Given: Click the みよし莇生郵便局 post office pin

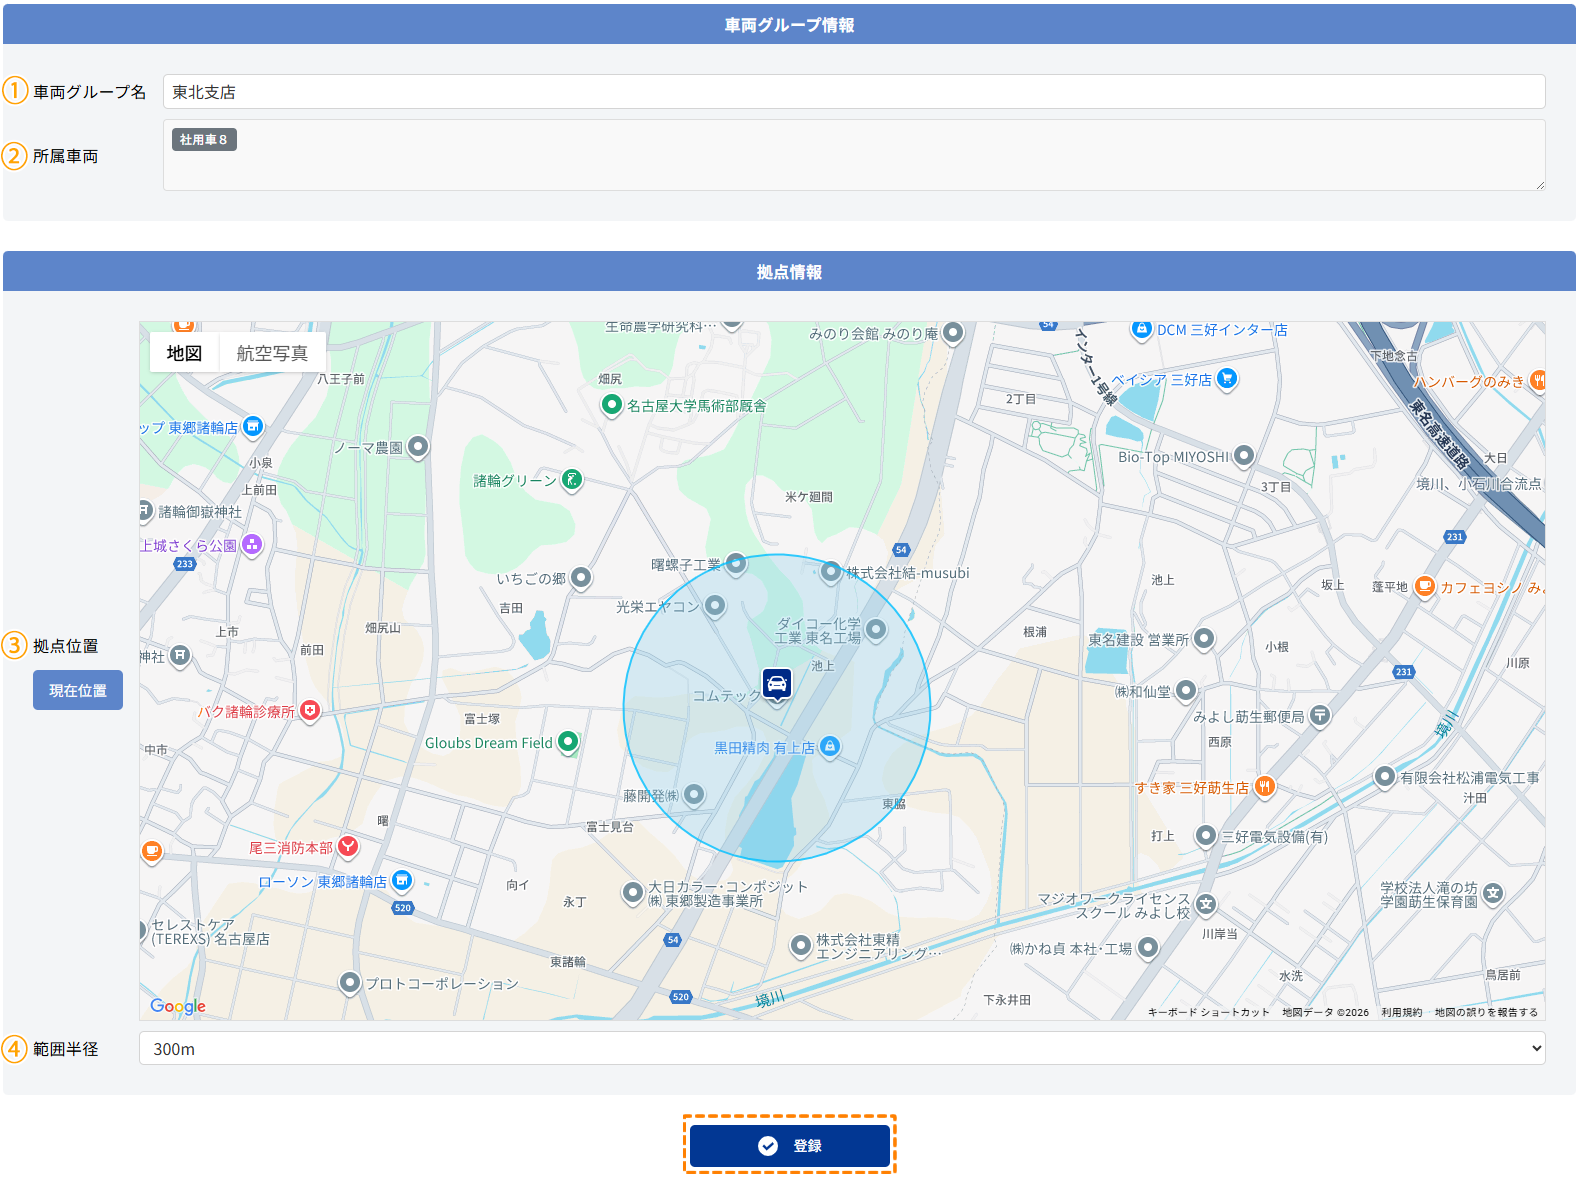Looking at the screenshot, I should [1320, 715].
